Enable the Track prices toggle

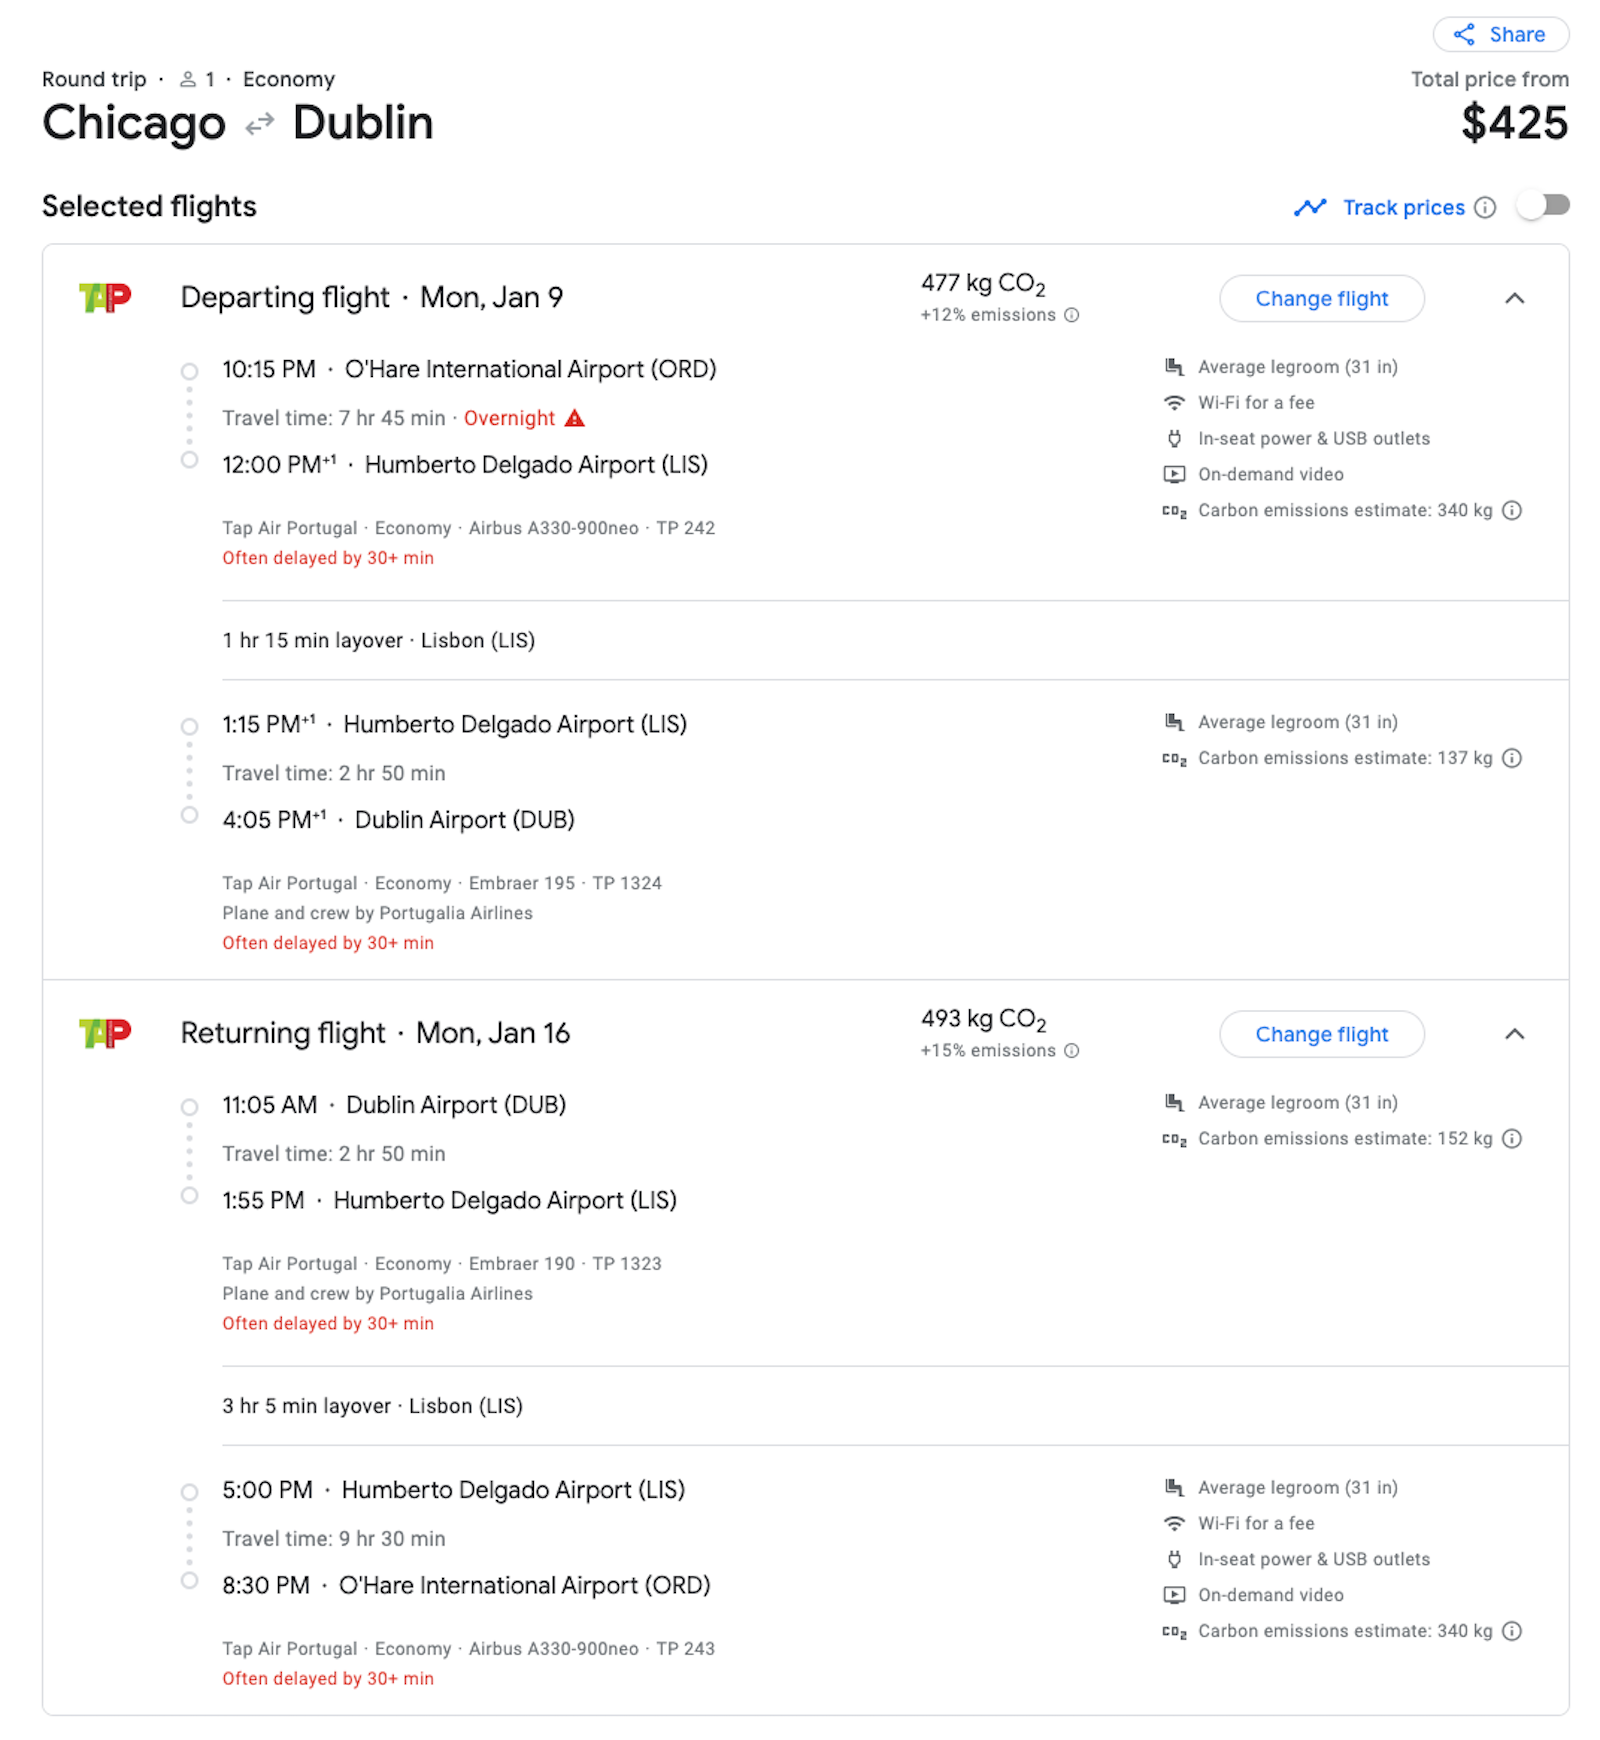point(1543,206)
